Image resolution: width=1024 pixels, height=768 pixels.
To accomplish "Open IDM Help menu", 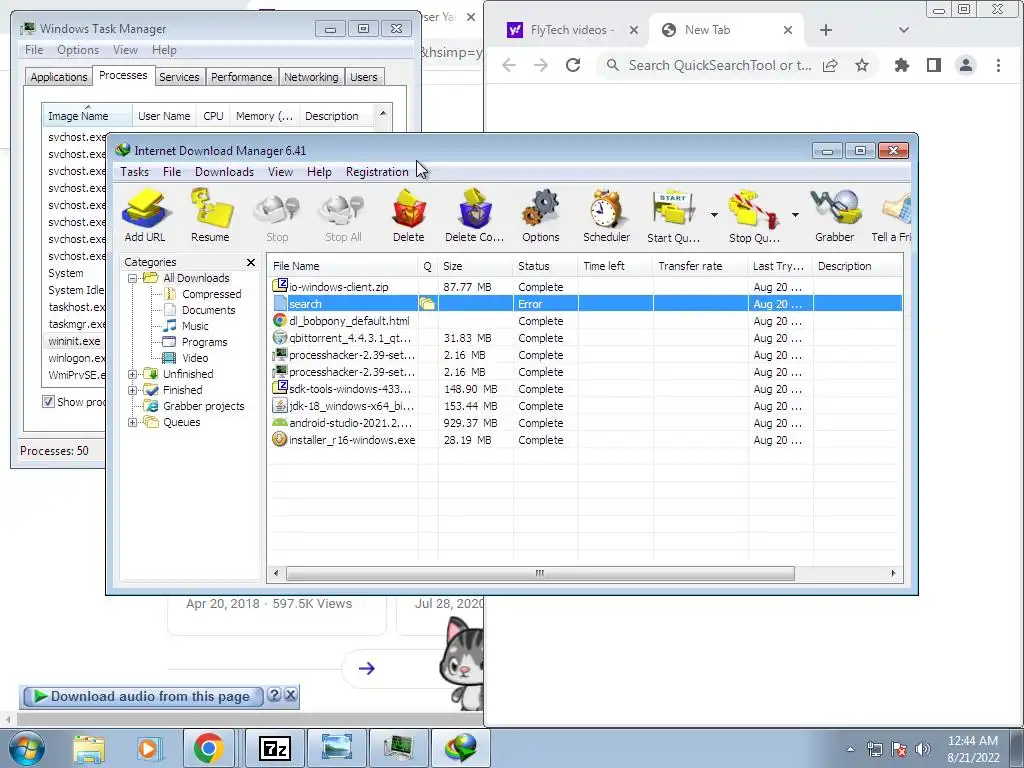I will [319, 172].
